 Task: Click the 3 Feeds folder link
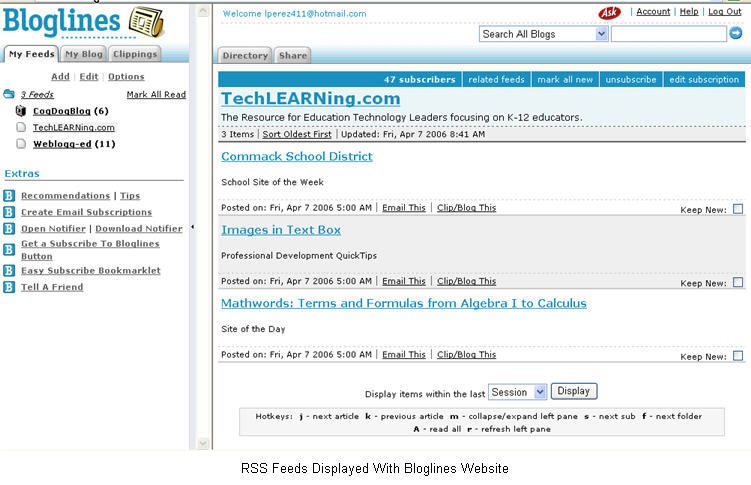37,94
